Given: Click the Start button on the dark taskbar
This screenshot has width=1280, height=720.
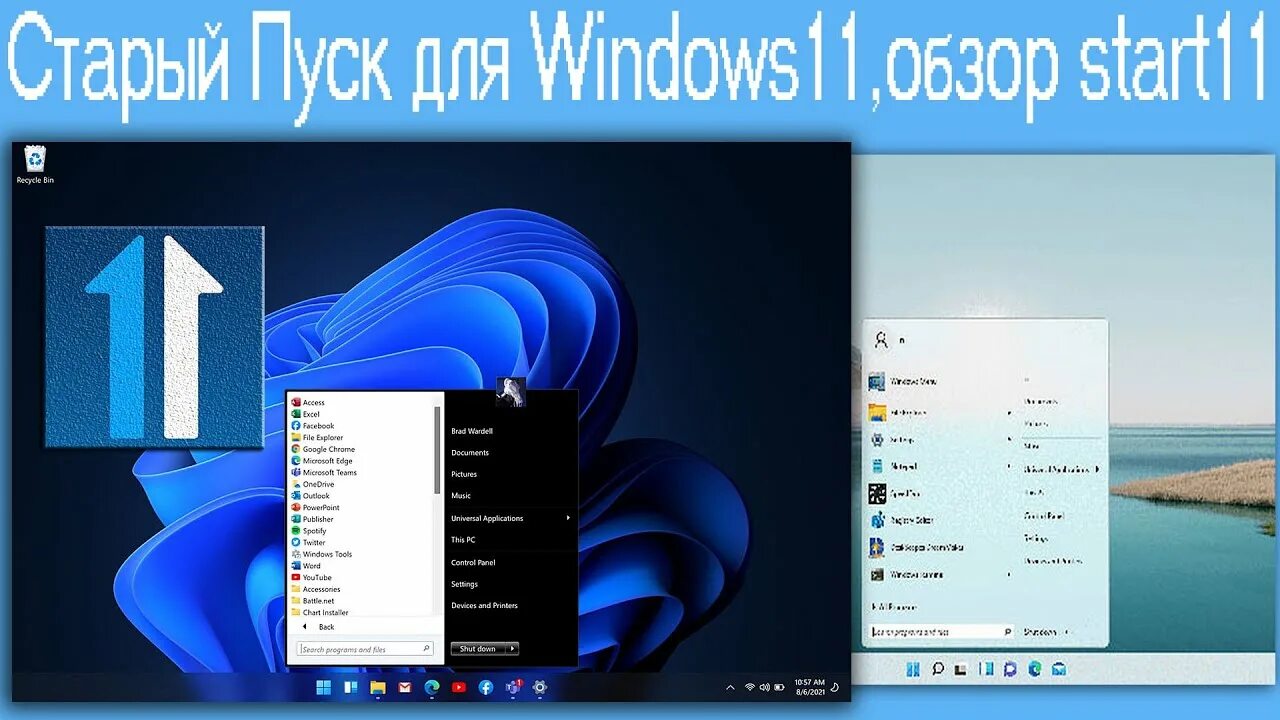Looking at the screenshot, I should [x=324, y=687].
